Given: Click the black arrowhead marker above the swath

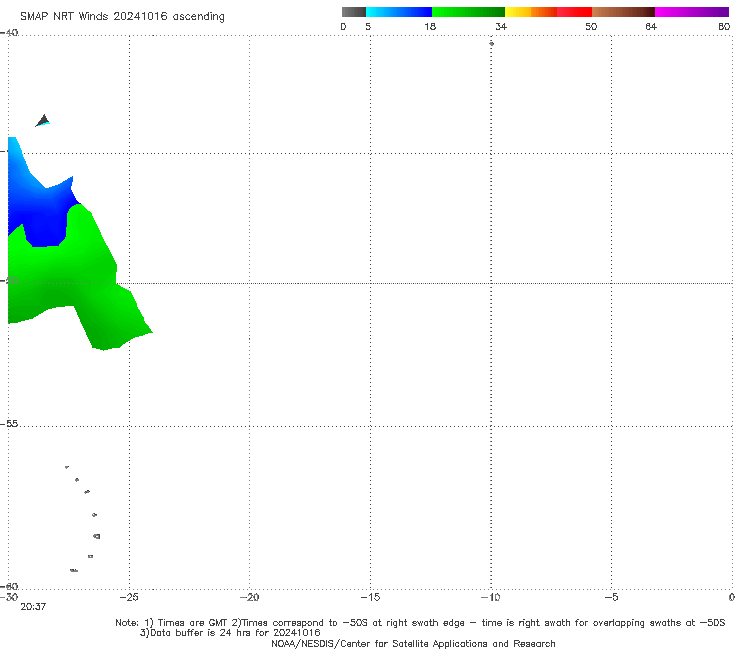Looking at the screenshot, I should point(42,120).
